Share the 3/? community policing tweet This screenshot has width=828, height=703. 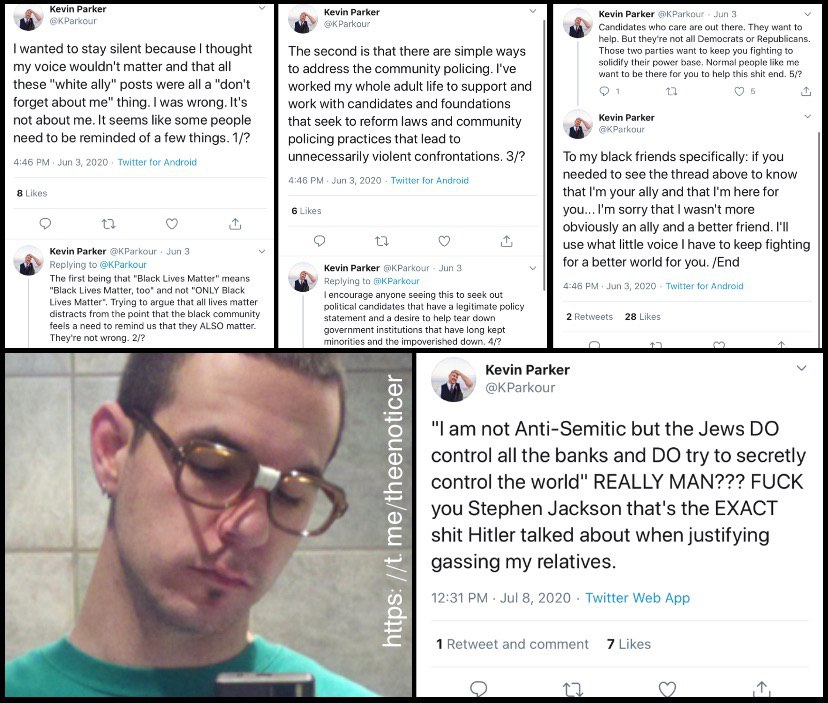pos(506,241)
